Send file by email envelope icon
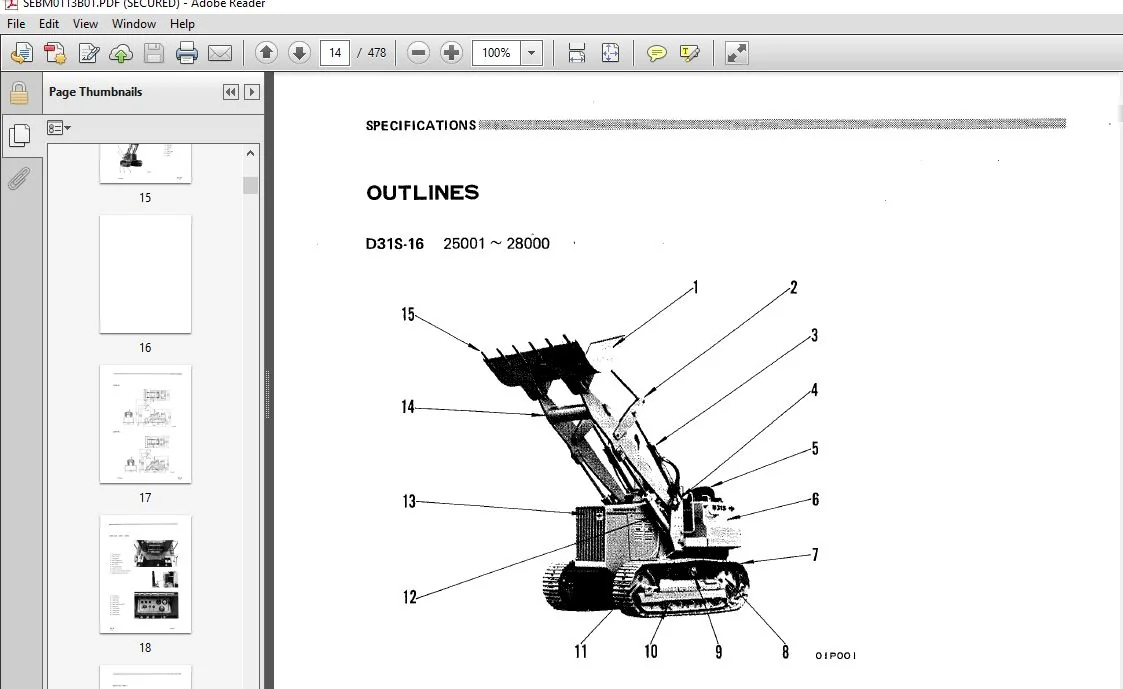1123x689 pixels. pyautogui.click(x=220, y=53)
